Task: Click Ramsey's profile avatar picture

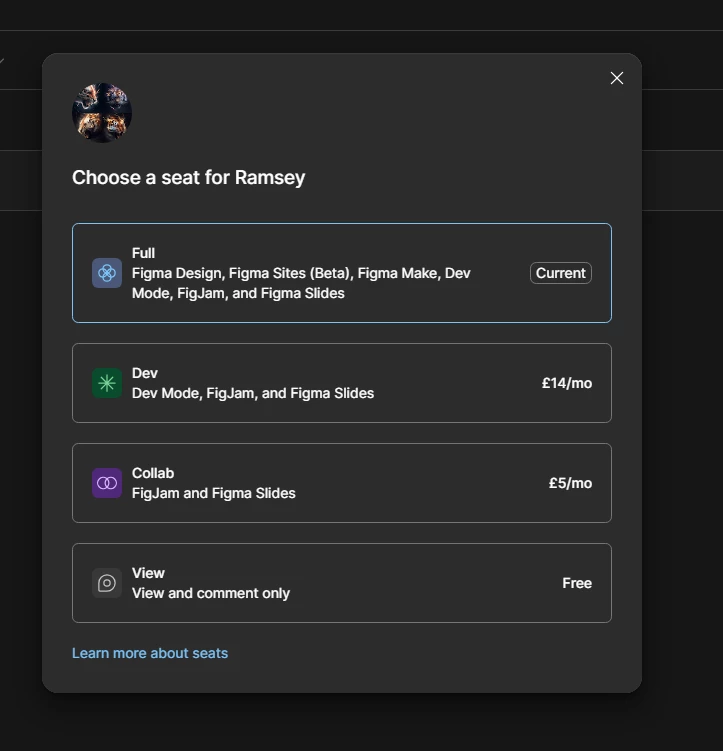Action: (102, 113)
